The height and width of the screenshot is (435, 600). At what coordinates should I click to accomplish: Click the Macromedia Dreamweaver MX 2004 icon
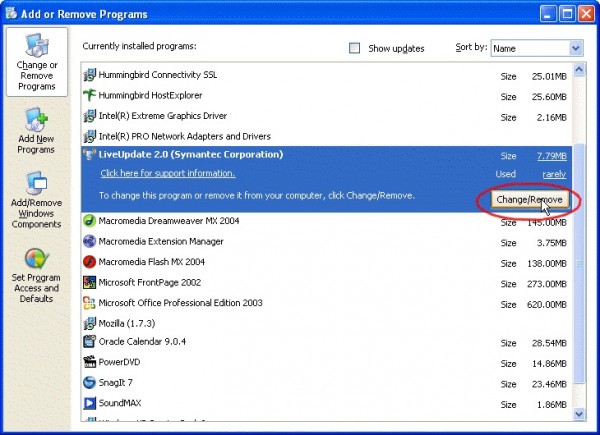(90, 221)
